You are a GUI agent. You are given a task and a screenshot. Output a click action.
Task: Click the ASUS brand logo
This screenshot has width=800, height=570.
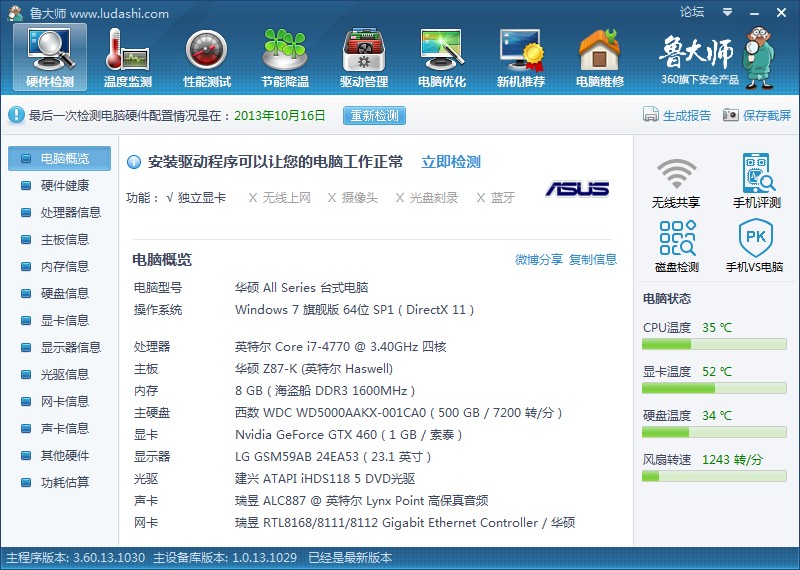(x=577, y=189)
